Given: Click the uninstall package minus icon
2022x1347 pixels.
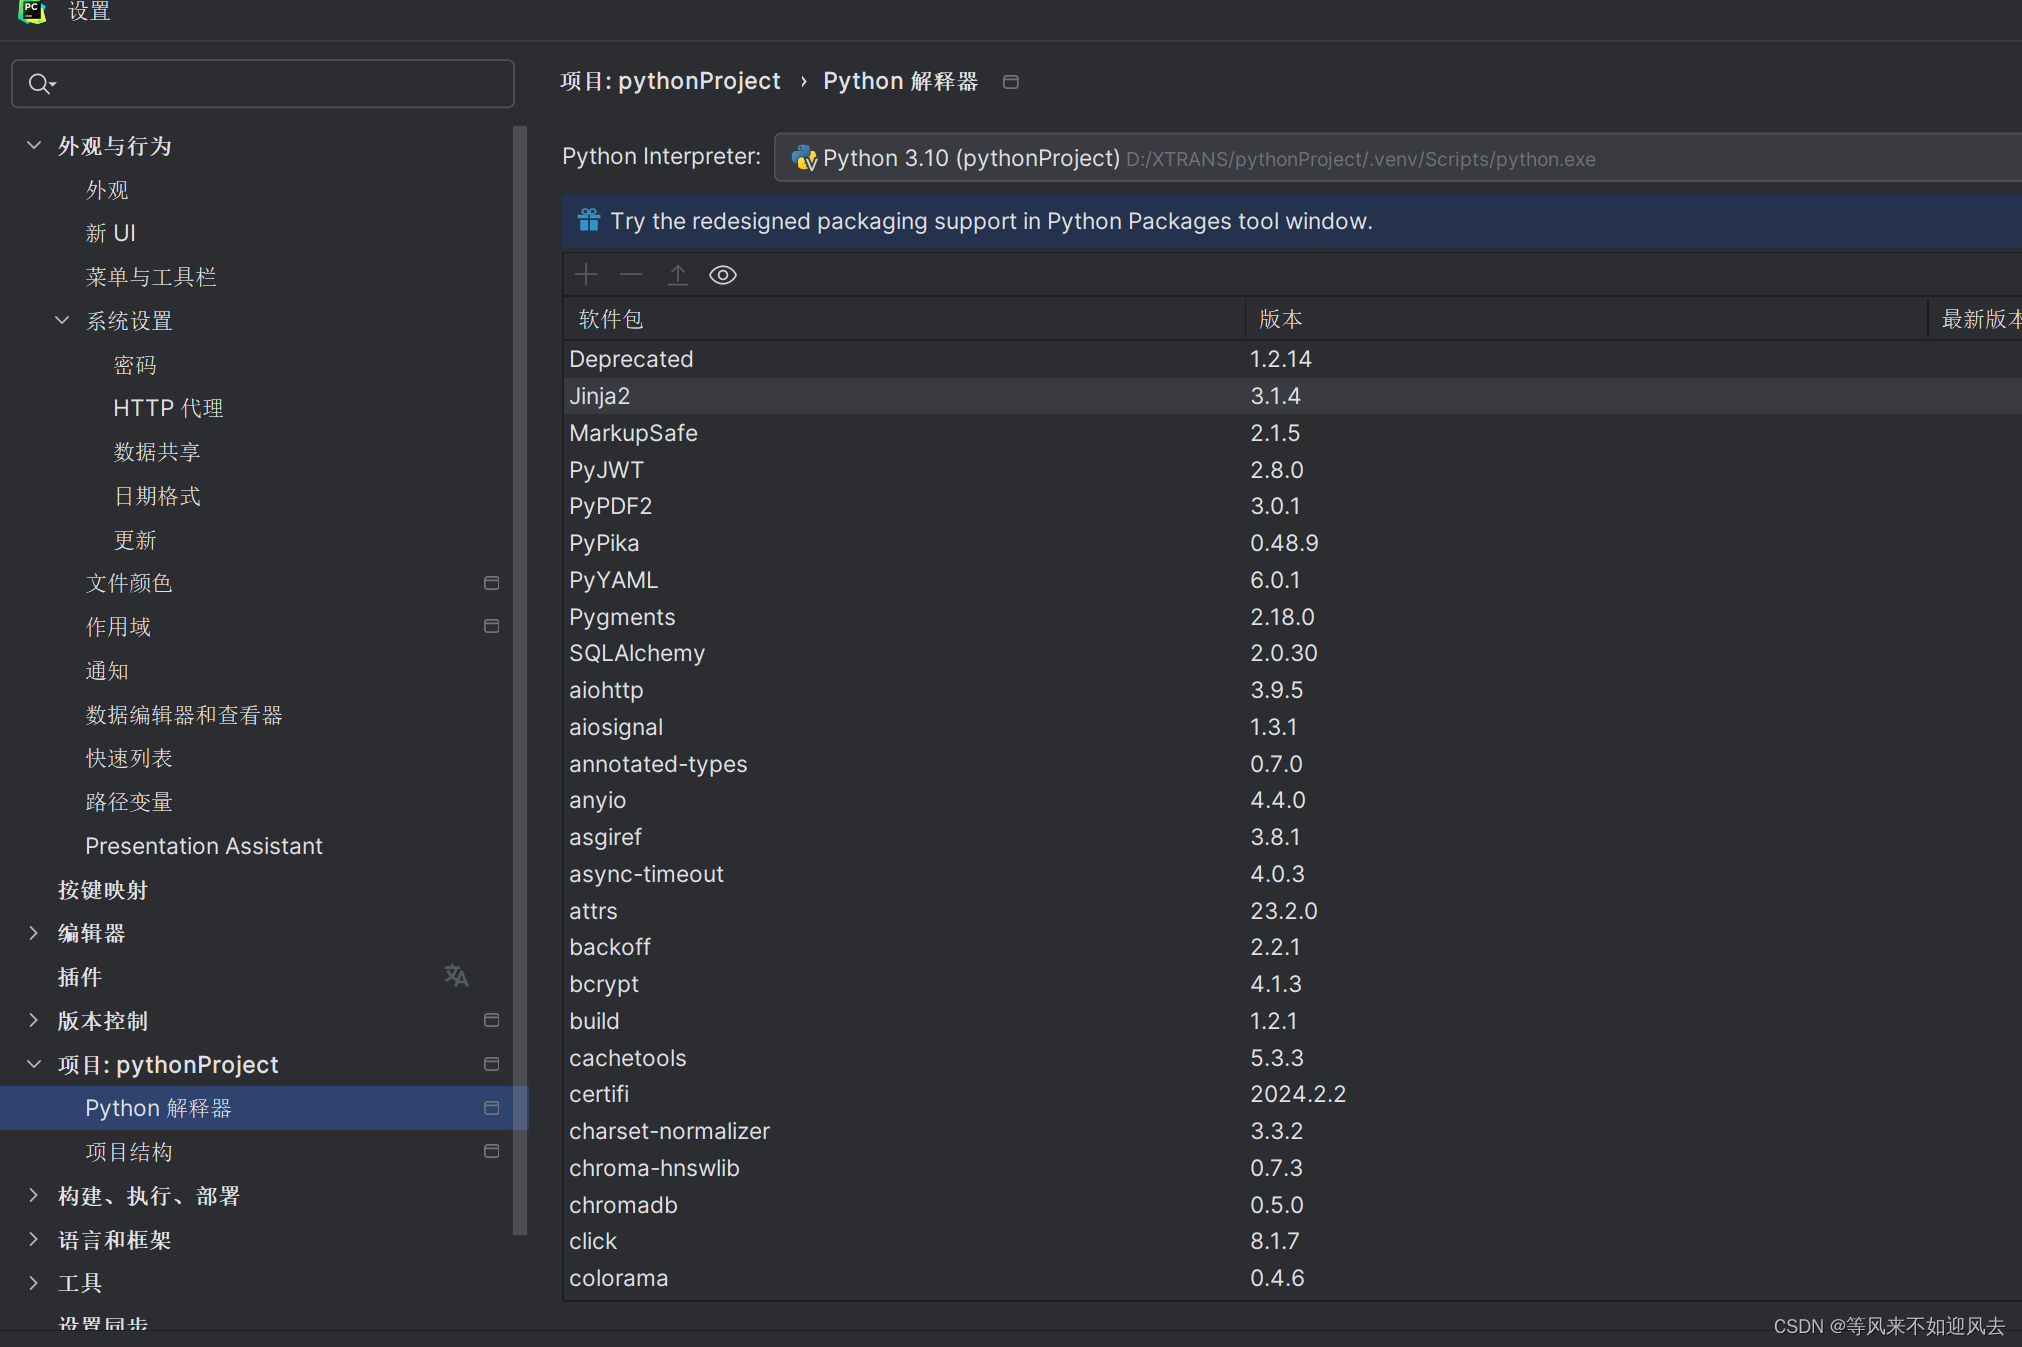Looking at the screenshot, I should (631, 275).
